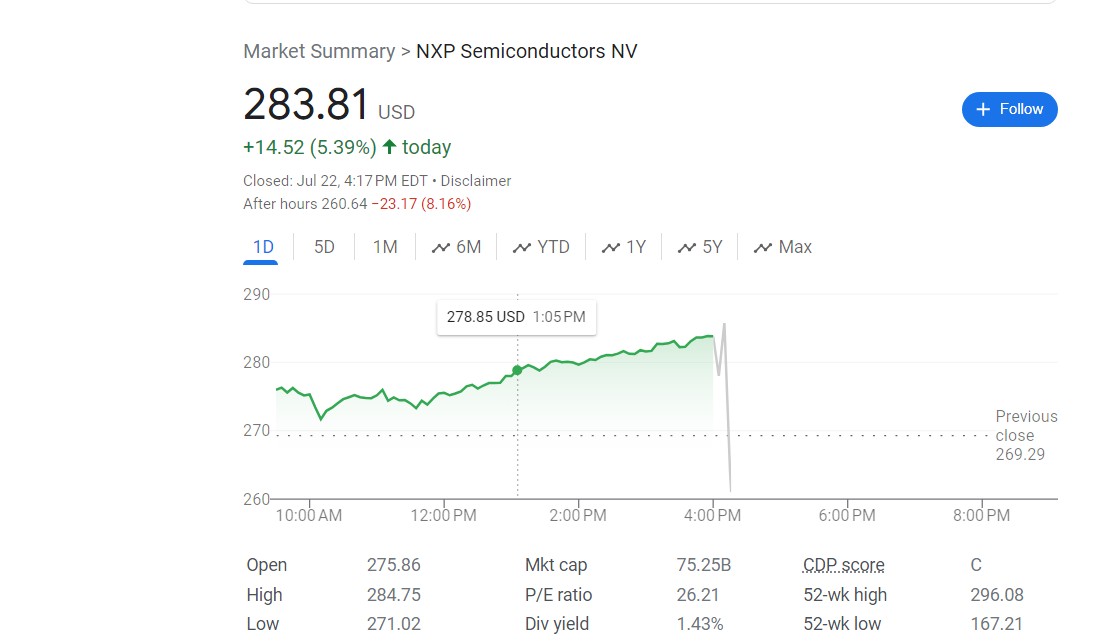1097x641 pixels.
Task: Click the Max trend line icon
Action: tap(763, 248)
